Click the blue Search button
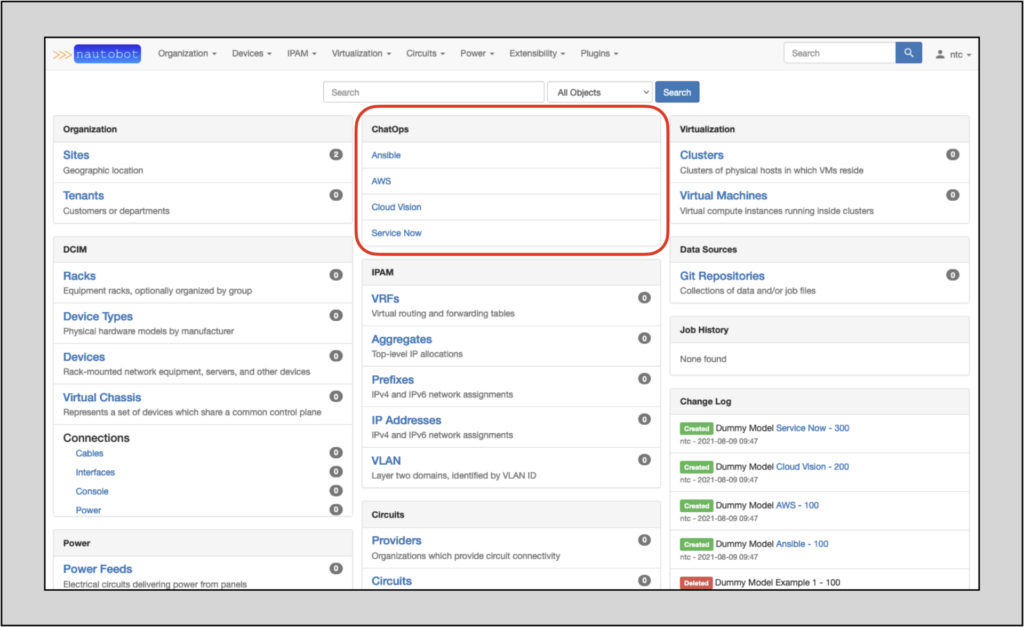Image resolution: width=1024 pixels, height=627 pixels. click(x=677, y=92)
